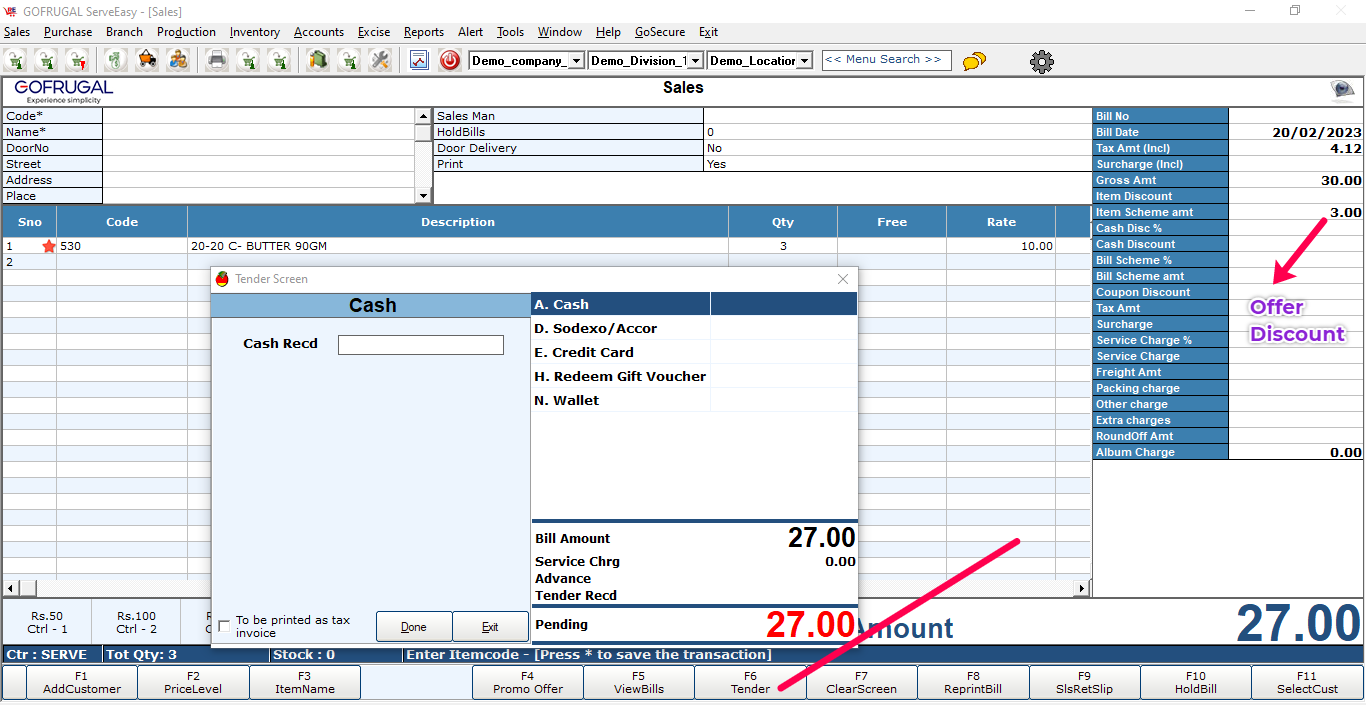Click the customer Name* field
Screen dimensions: 1366x705
(259, 132)
